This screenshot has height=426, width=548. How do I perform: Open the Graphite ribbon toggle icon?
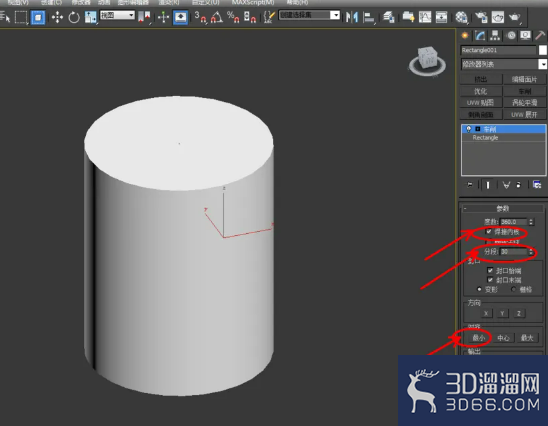pyautogui.click(x=408, y=17)
